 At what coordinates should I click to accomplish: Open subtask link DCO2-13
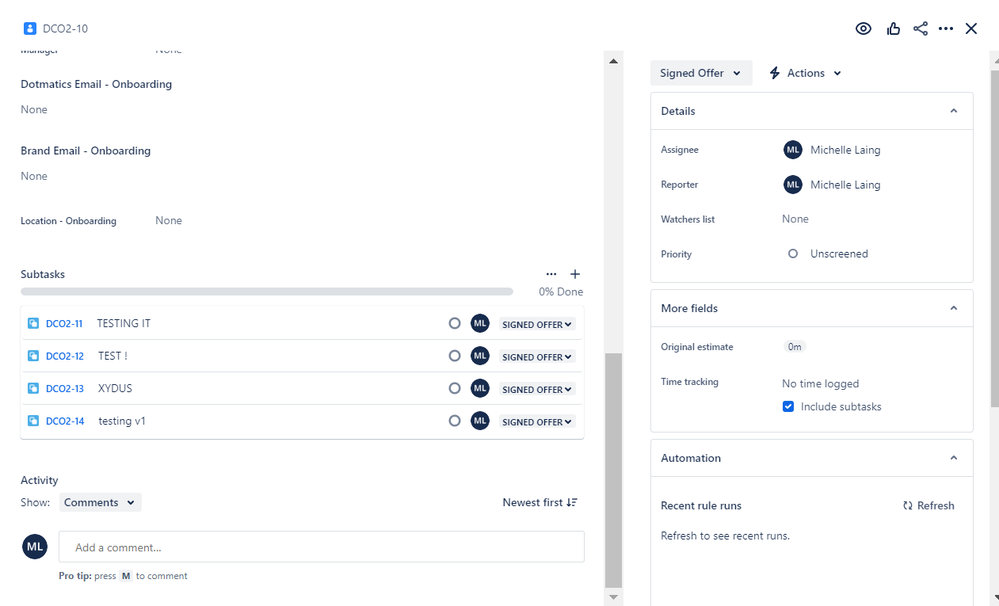point(65,389)
